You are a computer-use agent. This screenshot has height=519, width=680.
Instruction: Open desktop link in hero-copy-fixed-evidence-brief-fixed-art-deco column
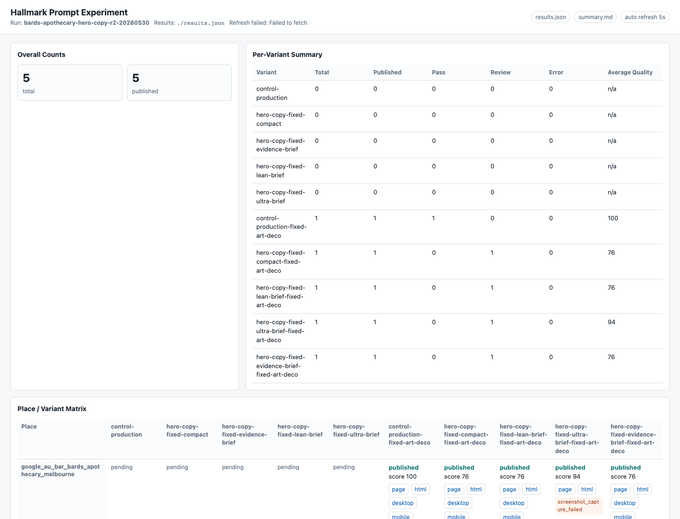coord(624,503)
